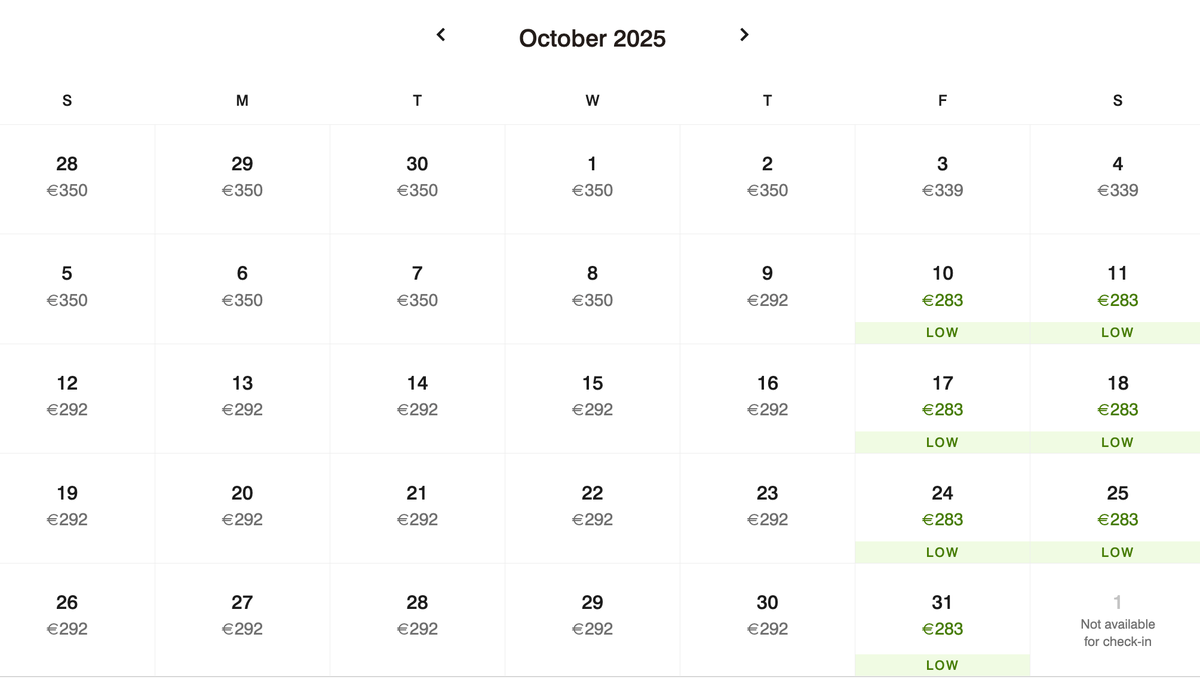
Task: Select October 22 Wednesday cell
Action: (592, 509)
